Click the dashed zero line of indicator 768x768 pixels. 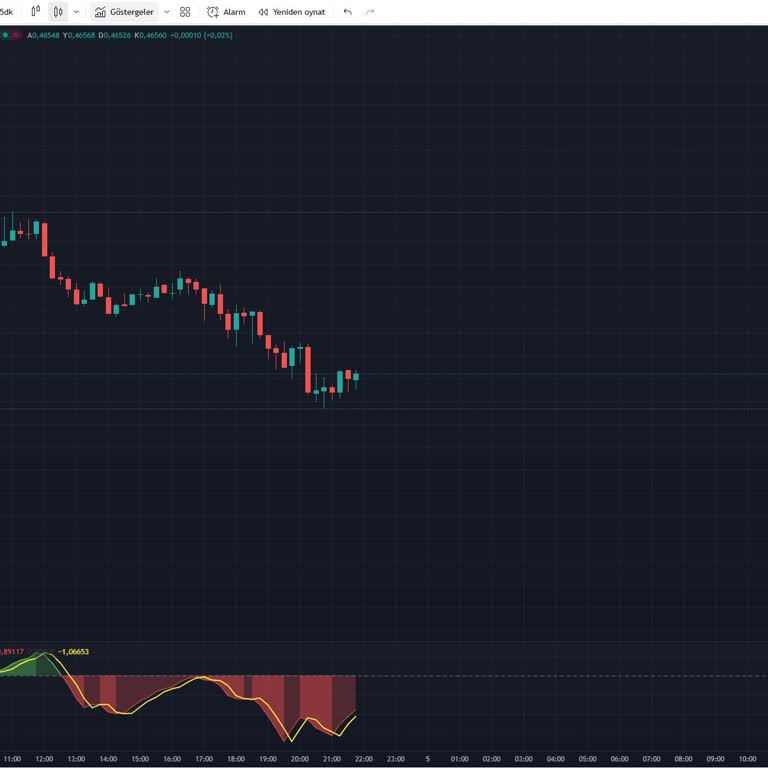tap(561, 676)
